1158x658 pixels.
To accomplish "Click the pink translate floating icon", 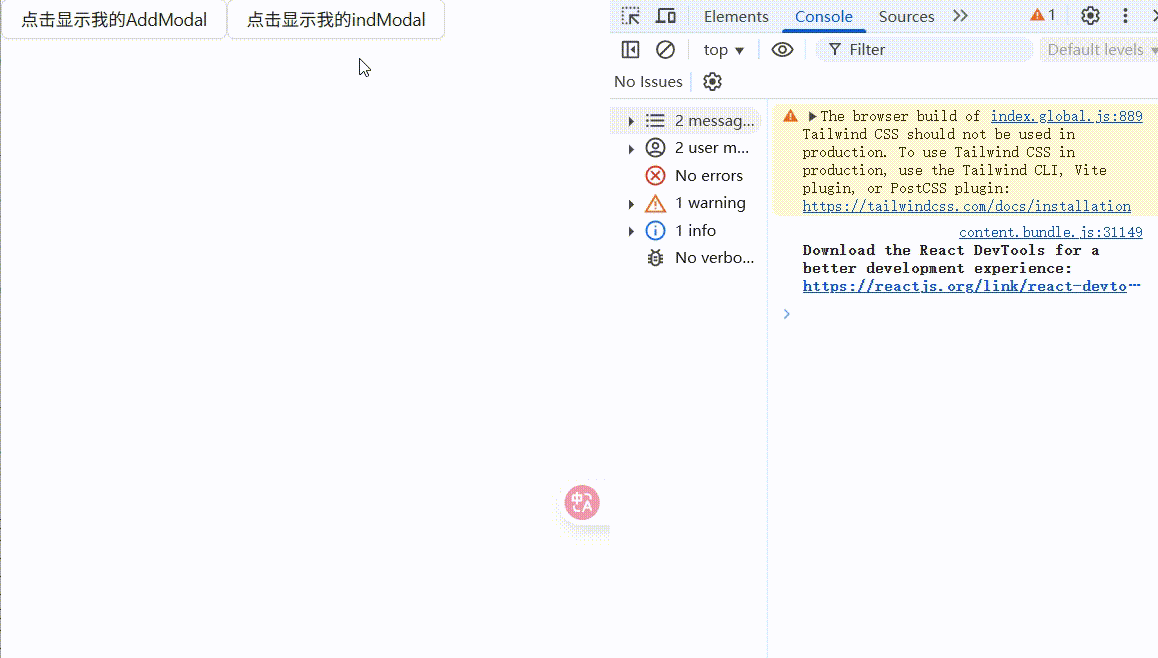I will pos(583,502).
